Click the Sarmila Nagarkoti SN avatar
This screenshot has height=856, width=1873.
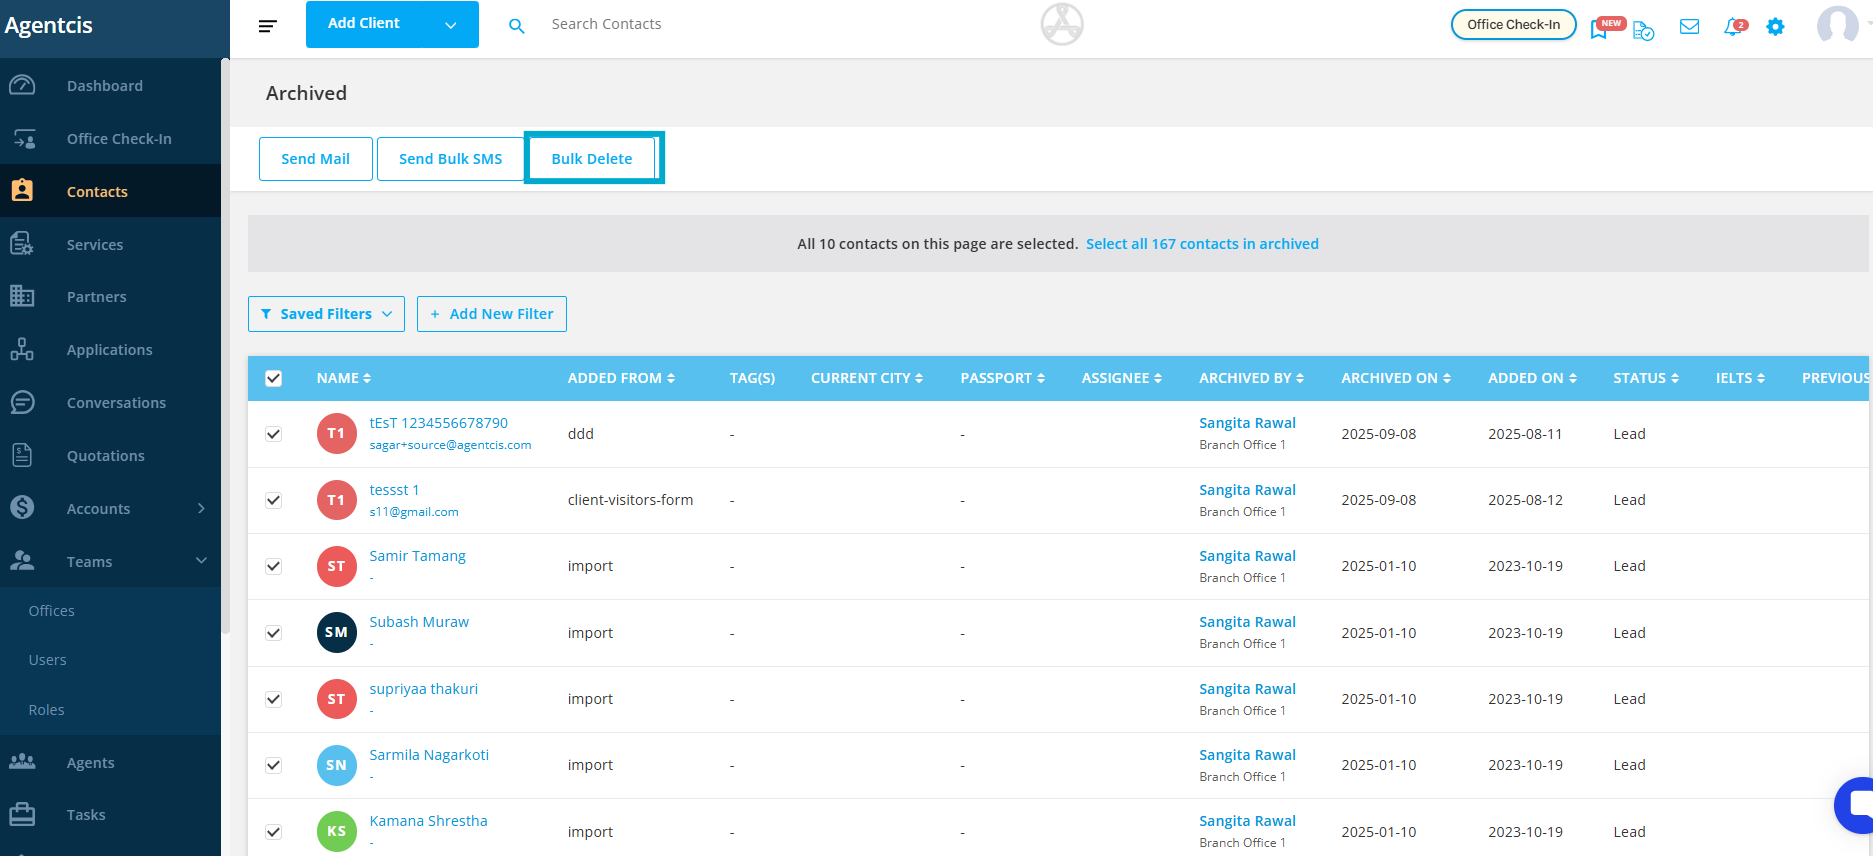(337, 765)
